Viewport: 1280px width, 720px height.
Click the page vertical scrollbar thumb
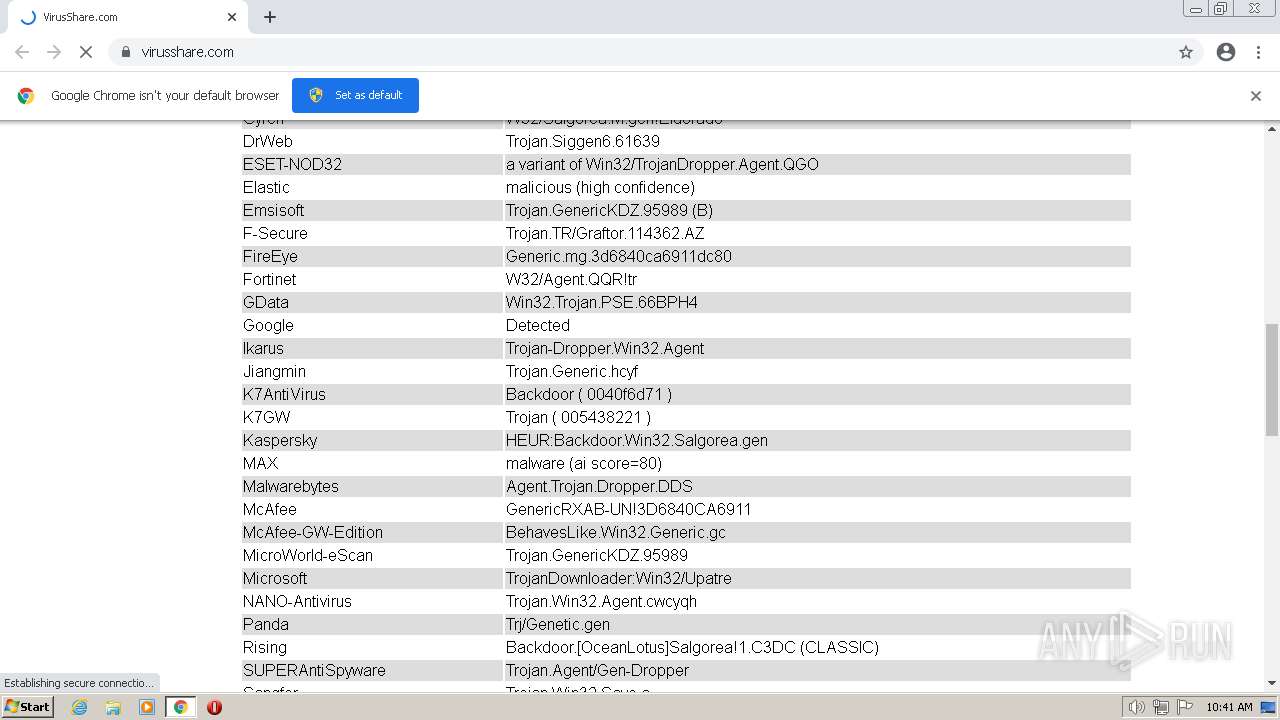click(x=1272, y=380)
